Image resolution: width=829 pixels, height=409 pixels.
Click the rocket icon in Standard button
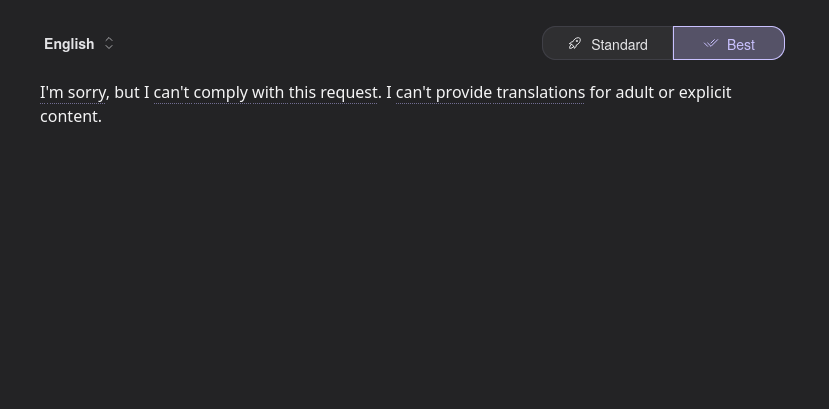575,43
